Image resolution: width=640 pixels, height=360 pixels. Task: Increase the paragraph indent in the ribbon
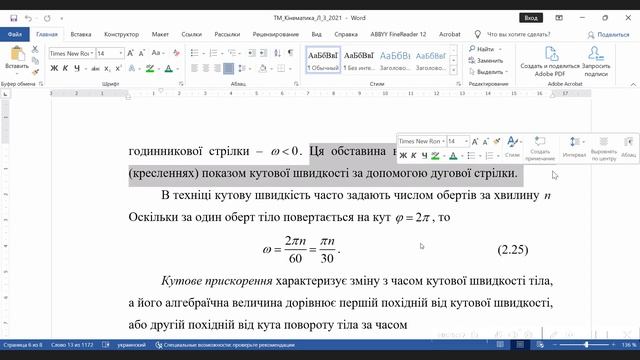pyautogui.click(x=264, y=53)
